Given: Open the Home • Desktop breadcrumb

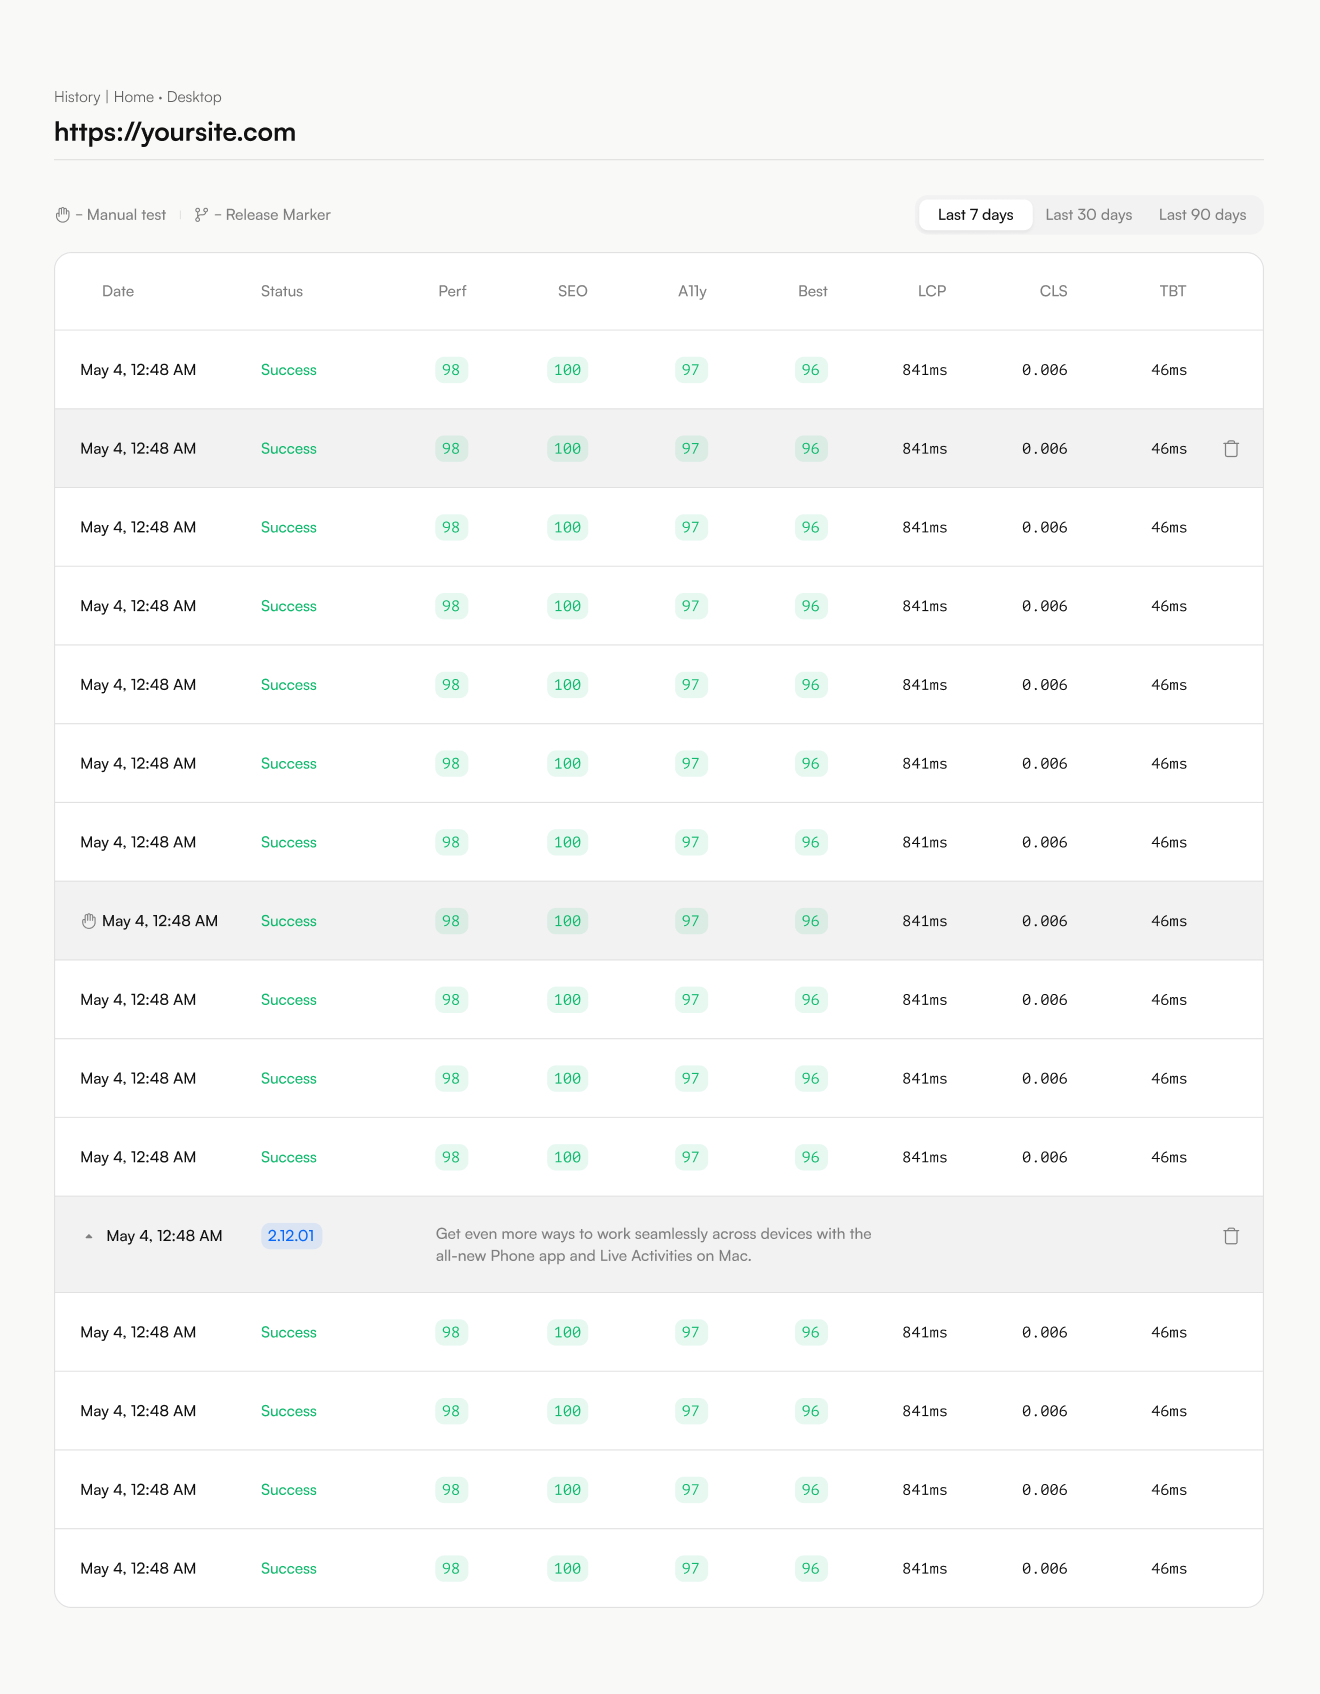Looking at the screenshot, I should (167, 97).
